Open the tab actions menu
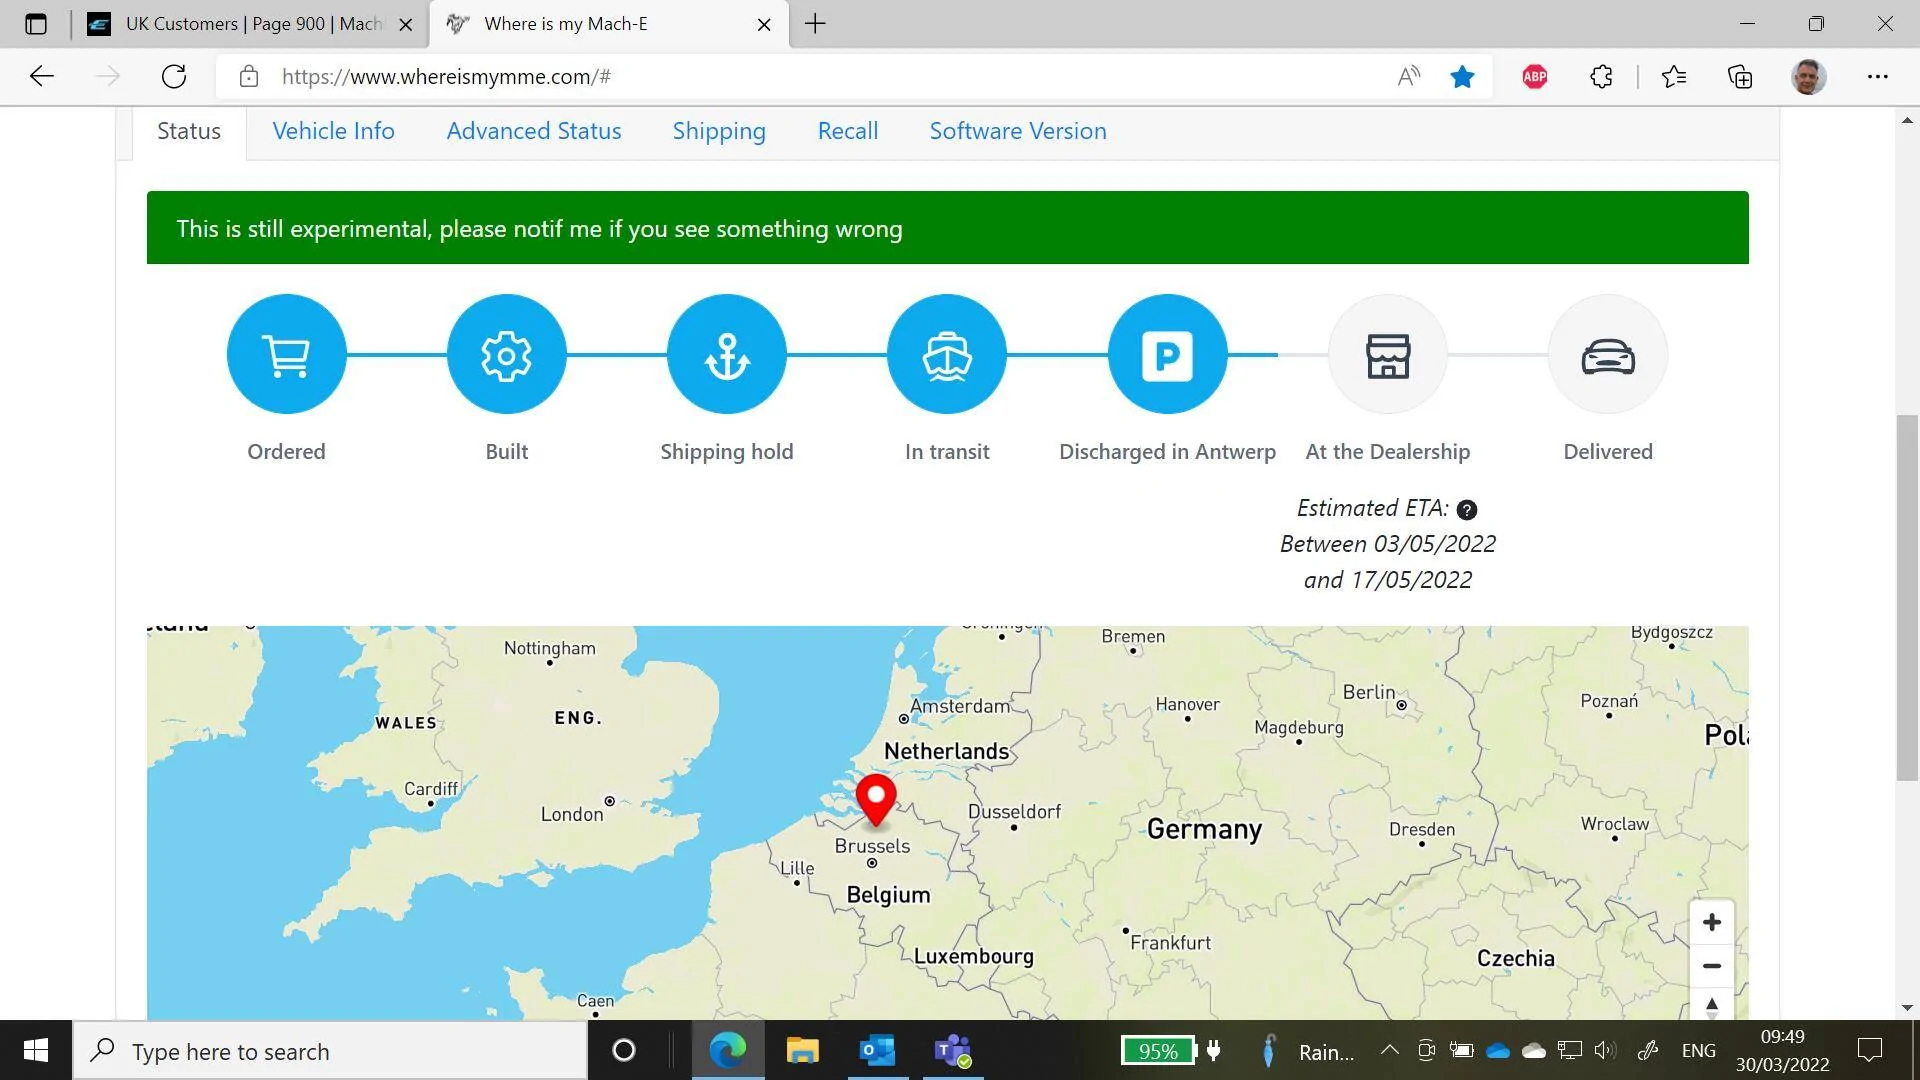Image resolution: width=1920 pixels, height=1080 pixels. [x=36, y=24]
